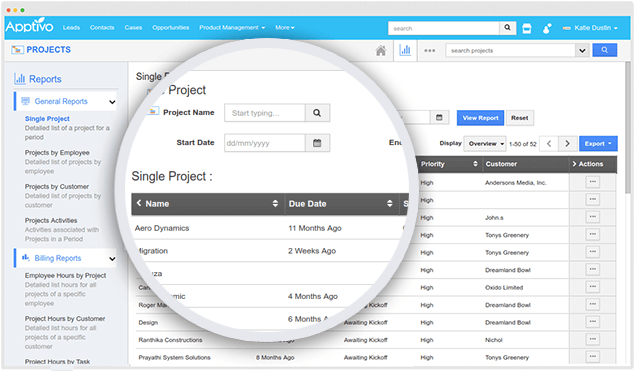Open the Projects Activities report
This screenshot has width=635, height=371.
pos(51,221)
